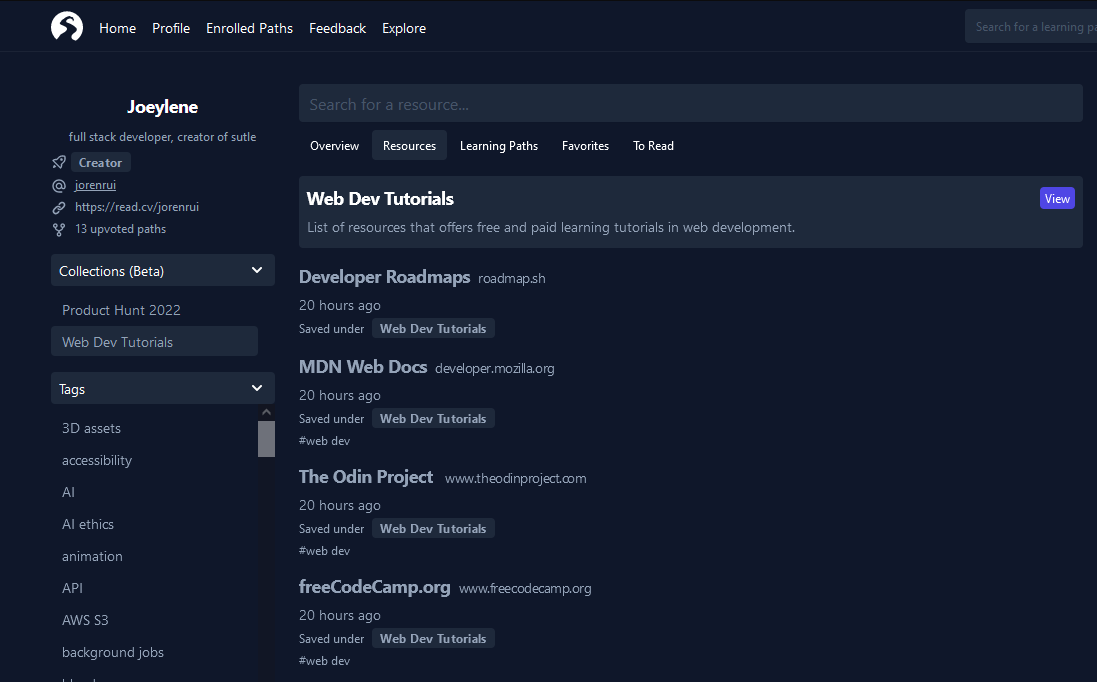
Task: Click the Web Dev Tutorials collection heading
Action: pyautogui.click(x=380, y=199)
